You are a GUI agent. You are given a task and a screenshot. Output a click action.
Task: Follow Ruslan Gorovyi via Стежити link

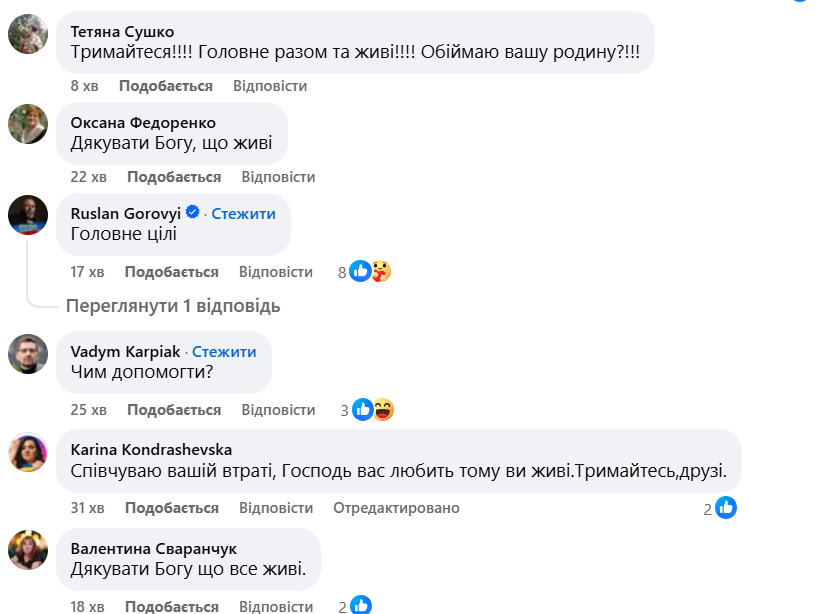243,213
